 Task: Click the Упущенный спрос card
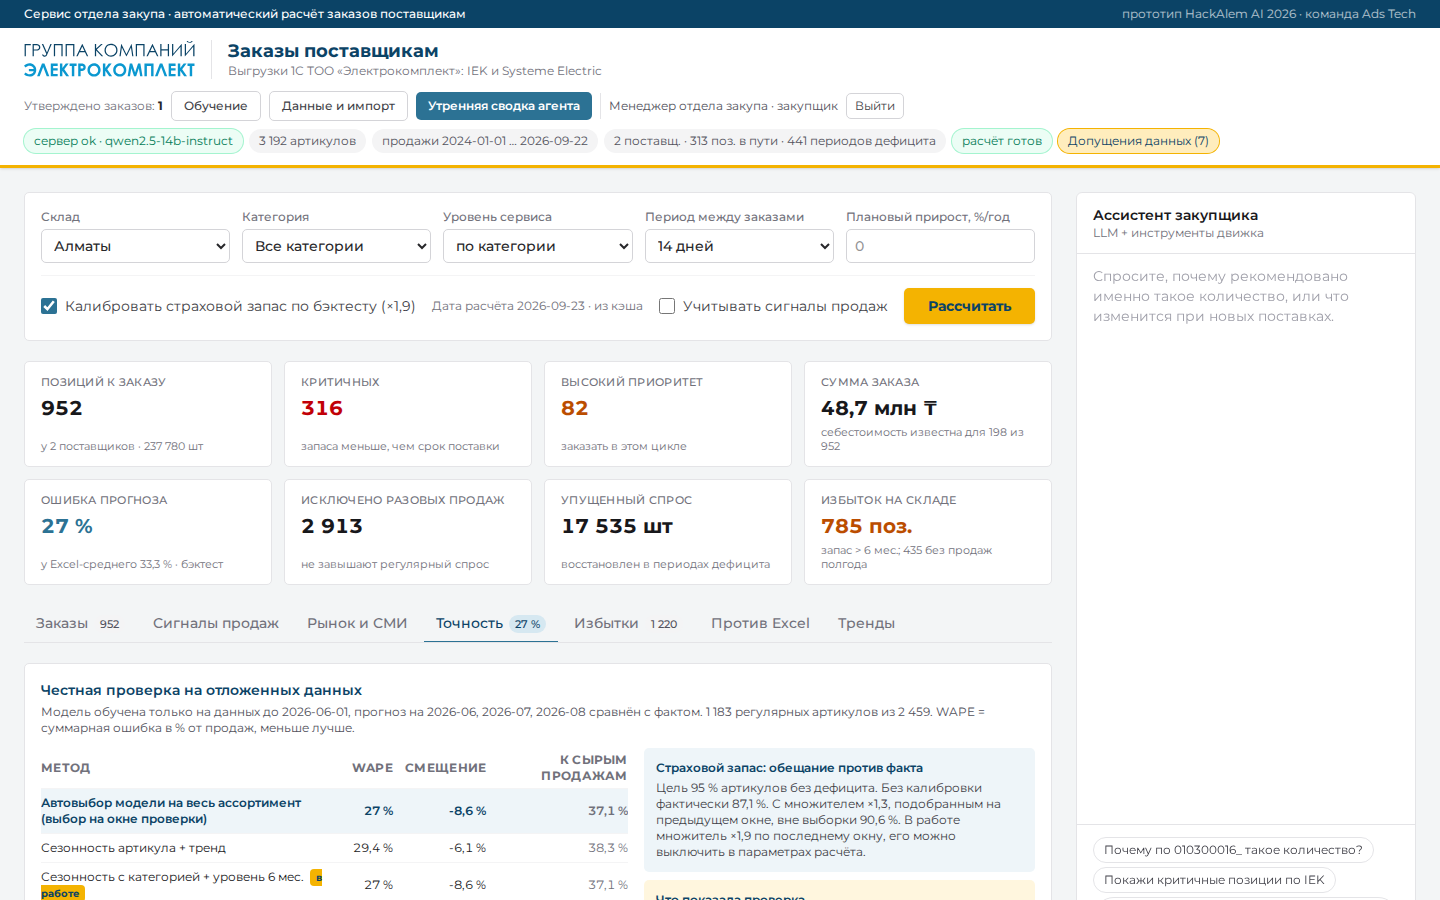pyautogui.click(x=668, y=532)
